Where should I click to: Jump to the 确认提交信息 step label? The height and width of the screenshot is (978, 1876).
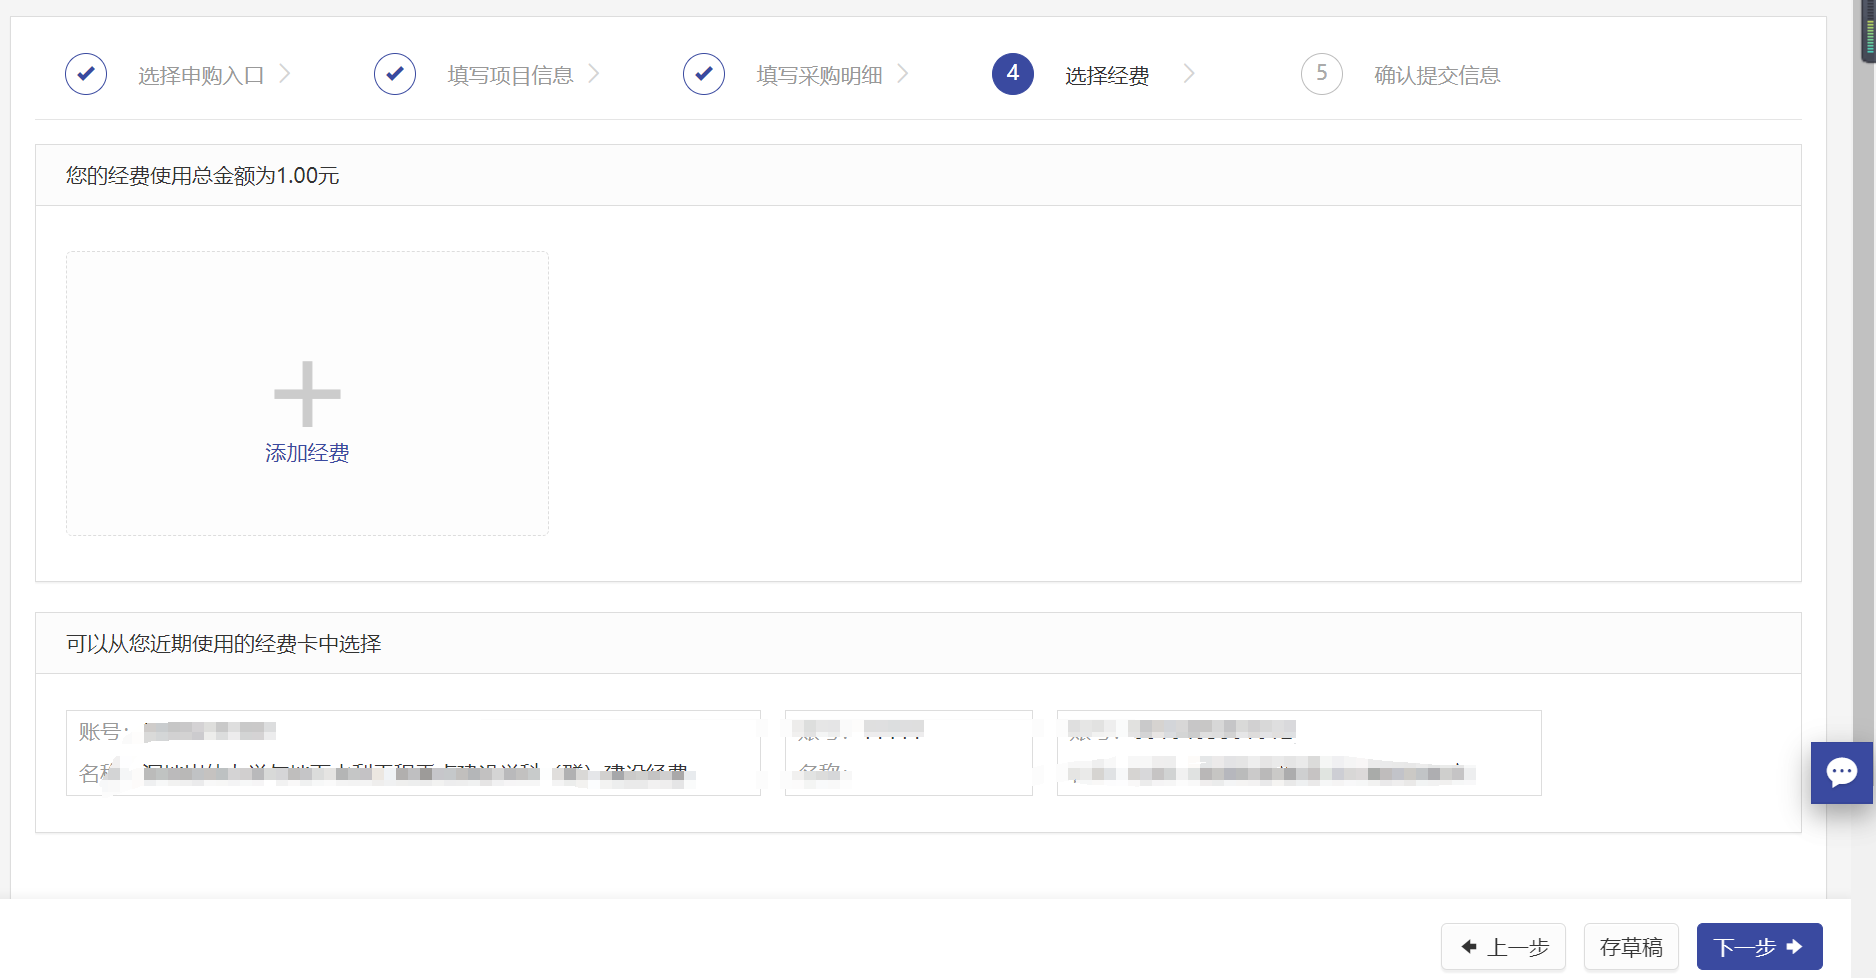1437,76
